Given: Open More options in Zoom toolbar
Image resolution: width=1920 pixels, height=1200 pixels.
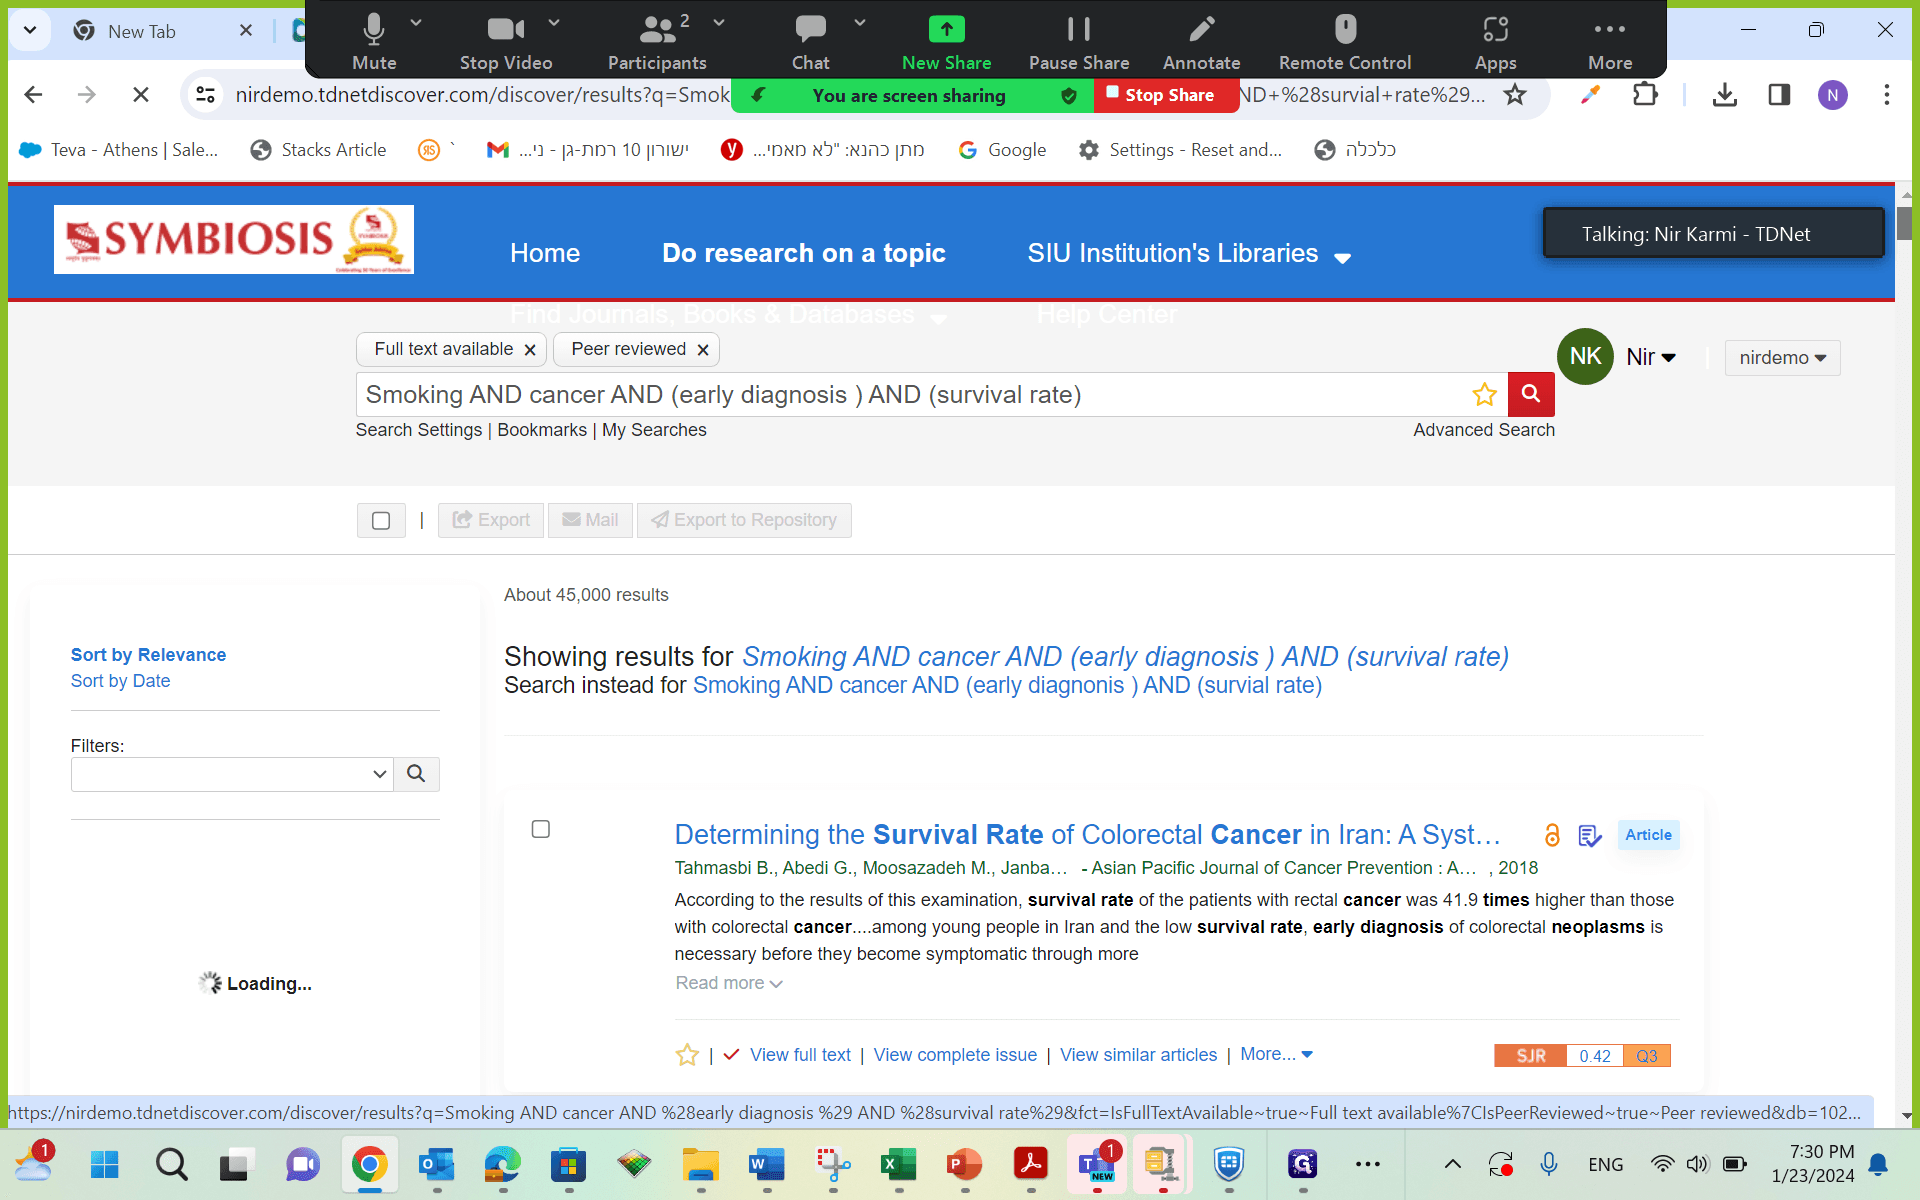Looking at the screenshot, I should tap(1610, 42).
